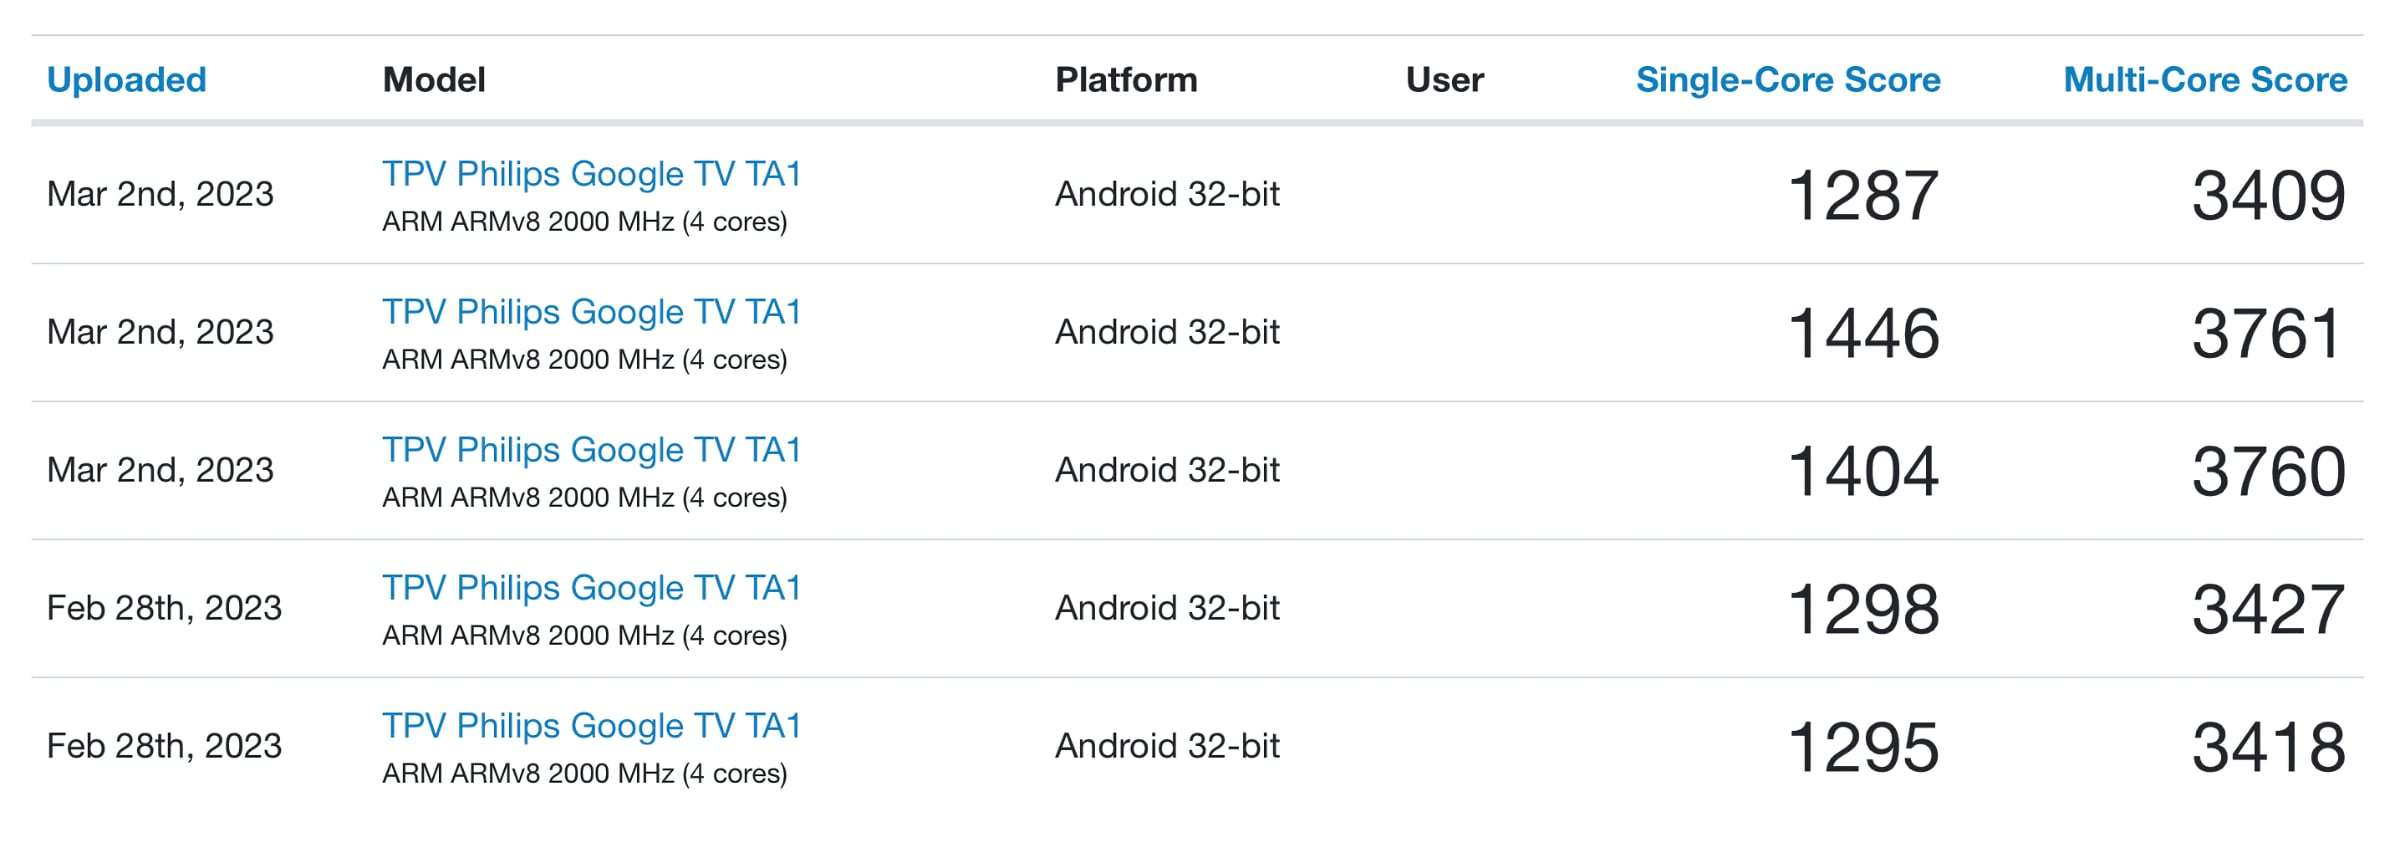
Task: Click the Model column header
Action: [x=434, y=80]
